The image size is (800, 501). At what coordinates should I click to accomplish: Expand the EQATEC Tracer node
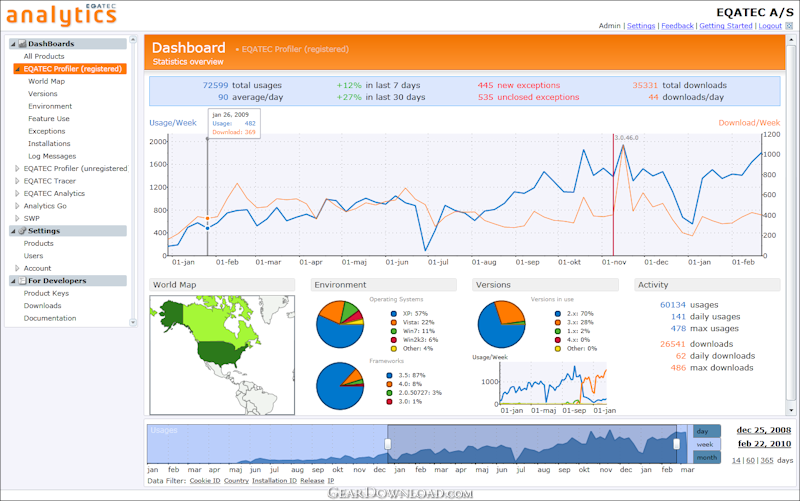tap(17, 181)
